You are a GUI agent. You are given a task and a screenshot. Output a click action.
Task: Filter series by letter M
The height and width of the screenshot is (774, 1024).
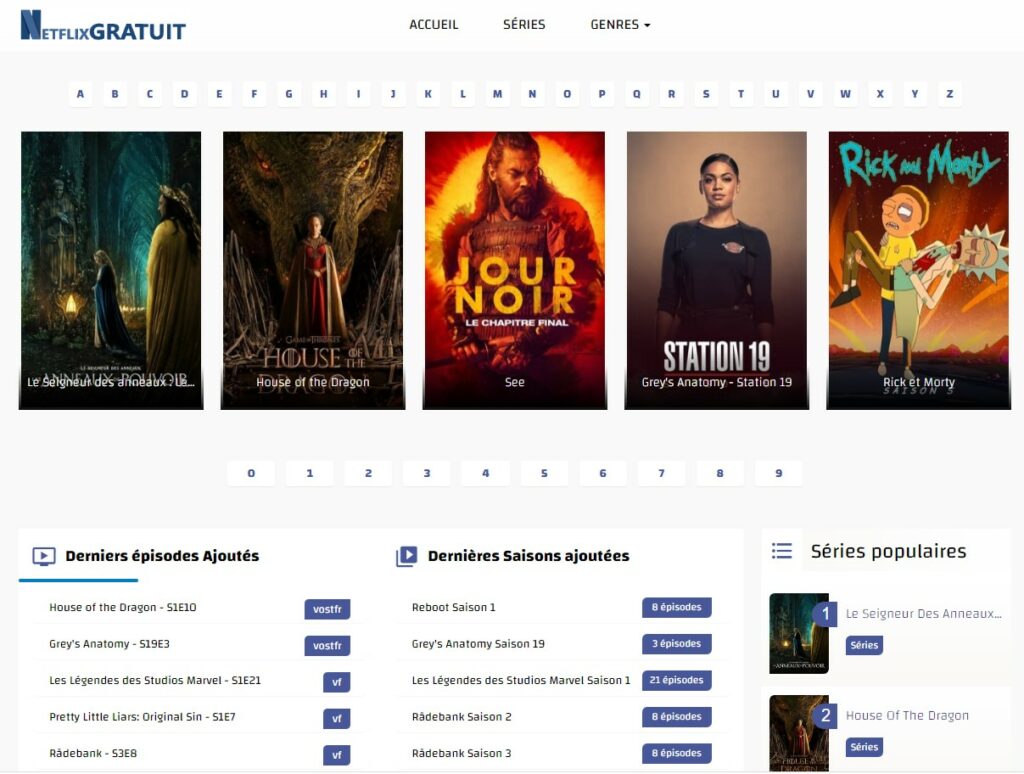(498, 94)
